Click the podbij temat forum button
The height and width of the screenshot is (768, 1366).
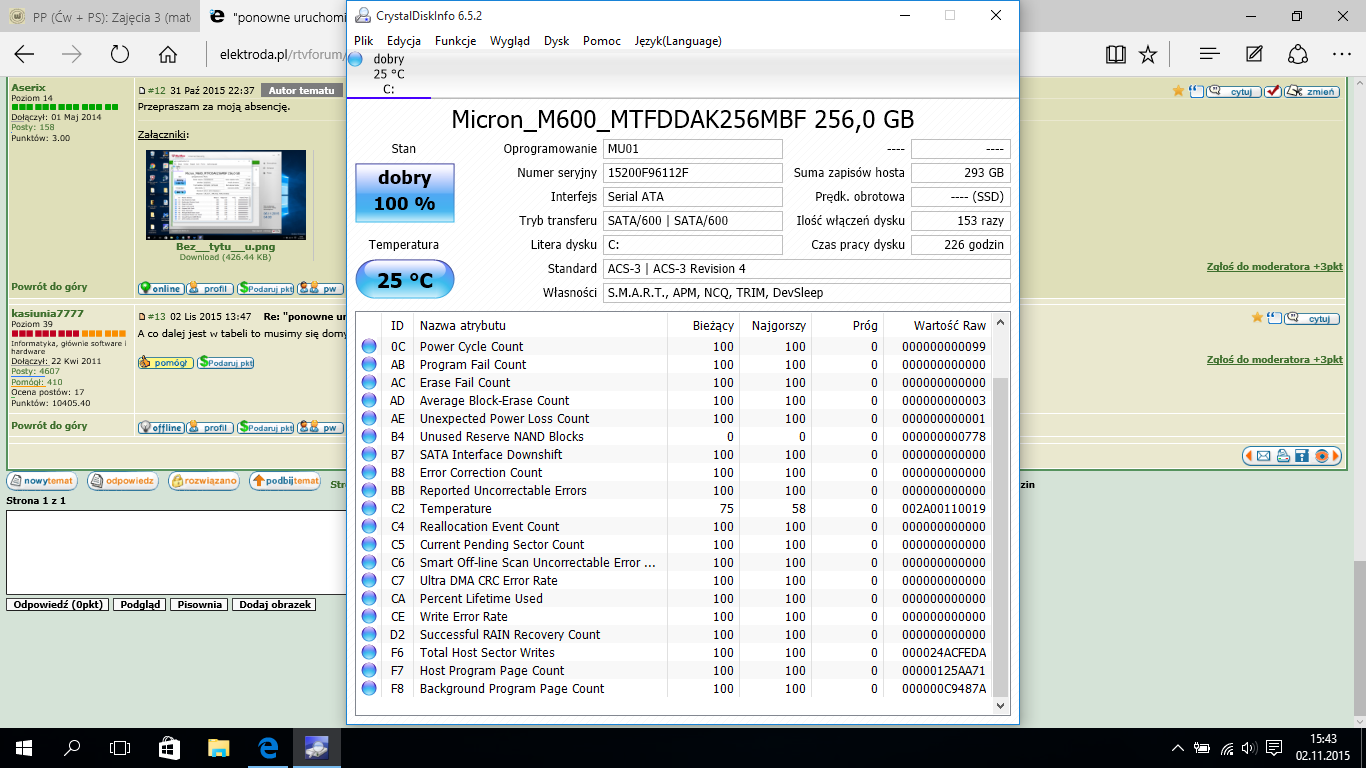coord(285,481)
